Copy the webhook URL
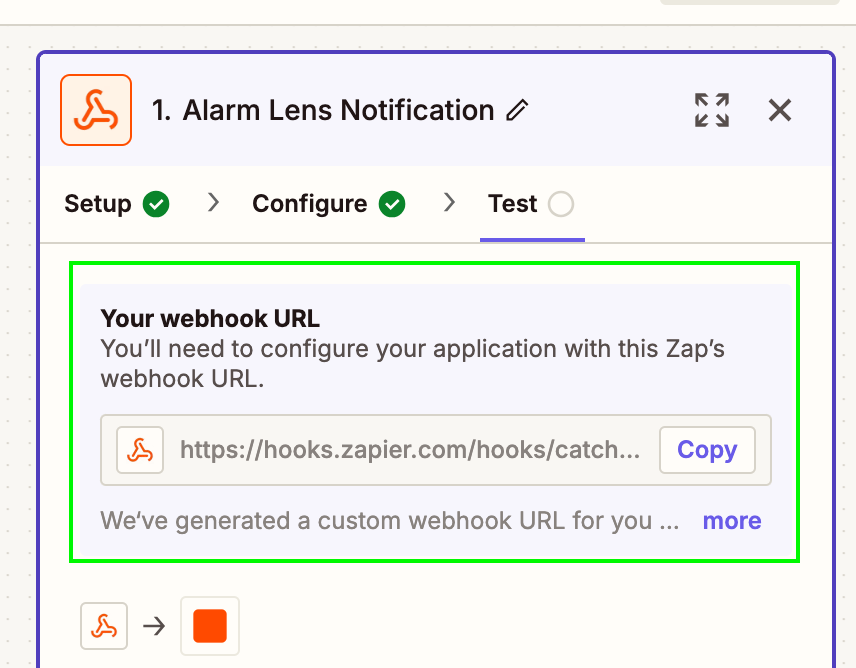856x668 pixels. [x=707, y=450]
